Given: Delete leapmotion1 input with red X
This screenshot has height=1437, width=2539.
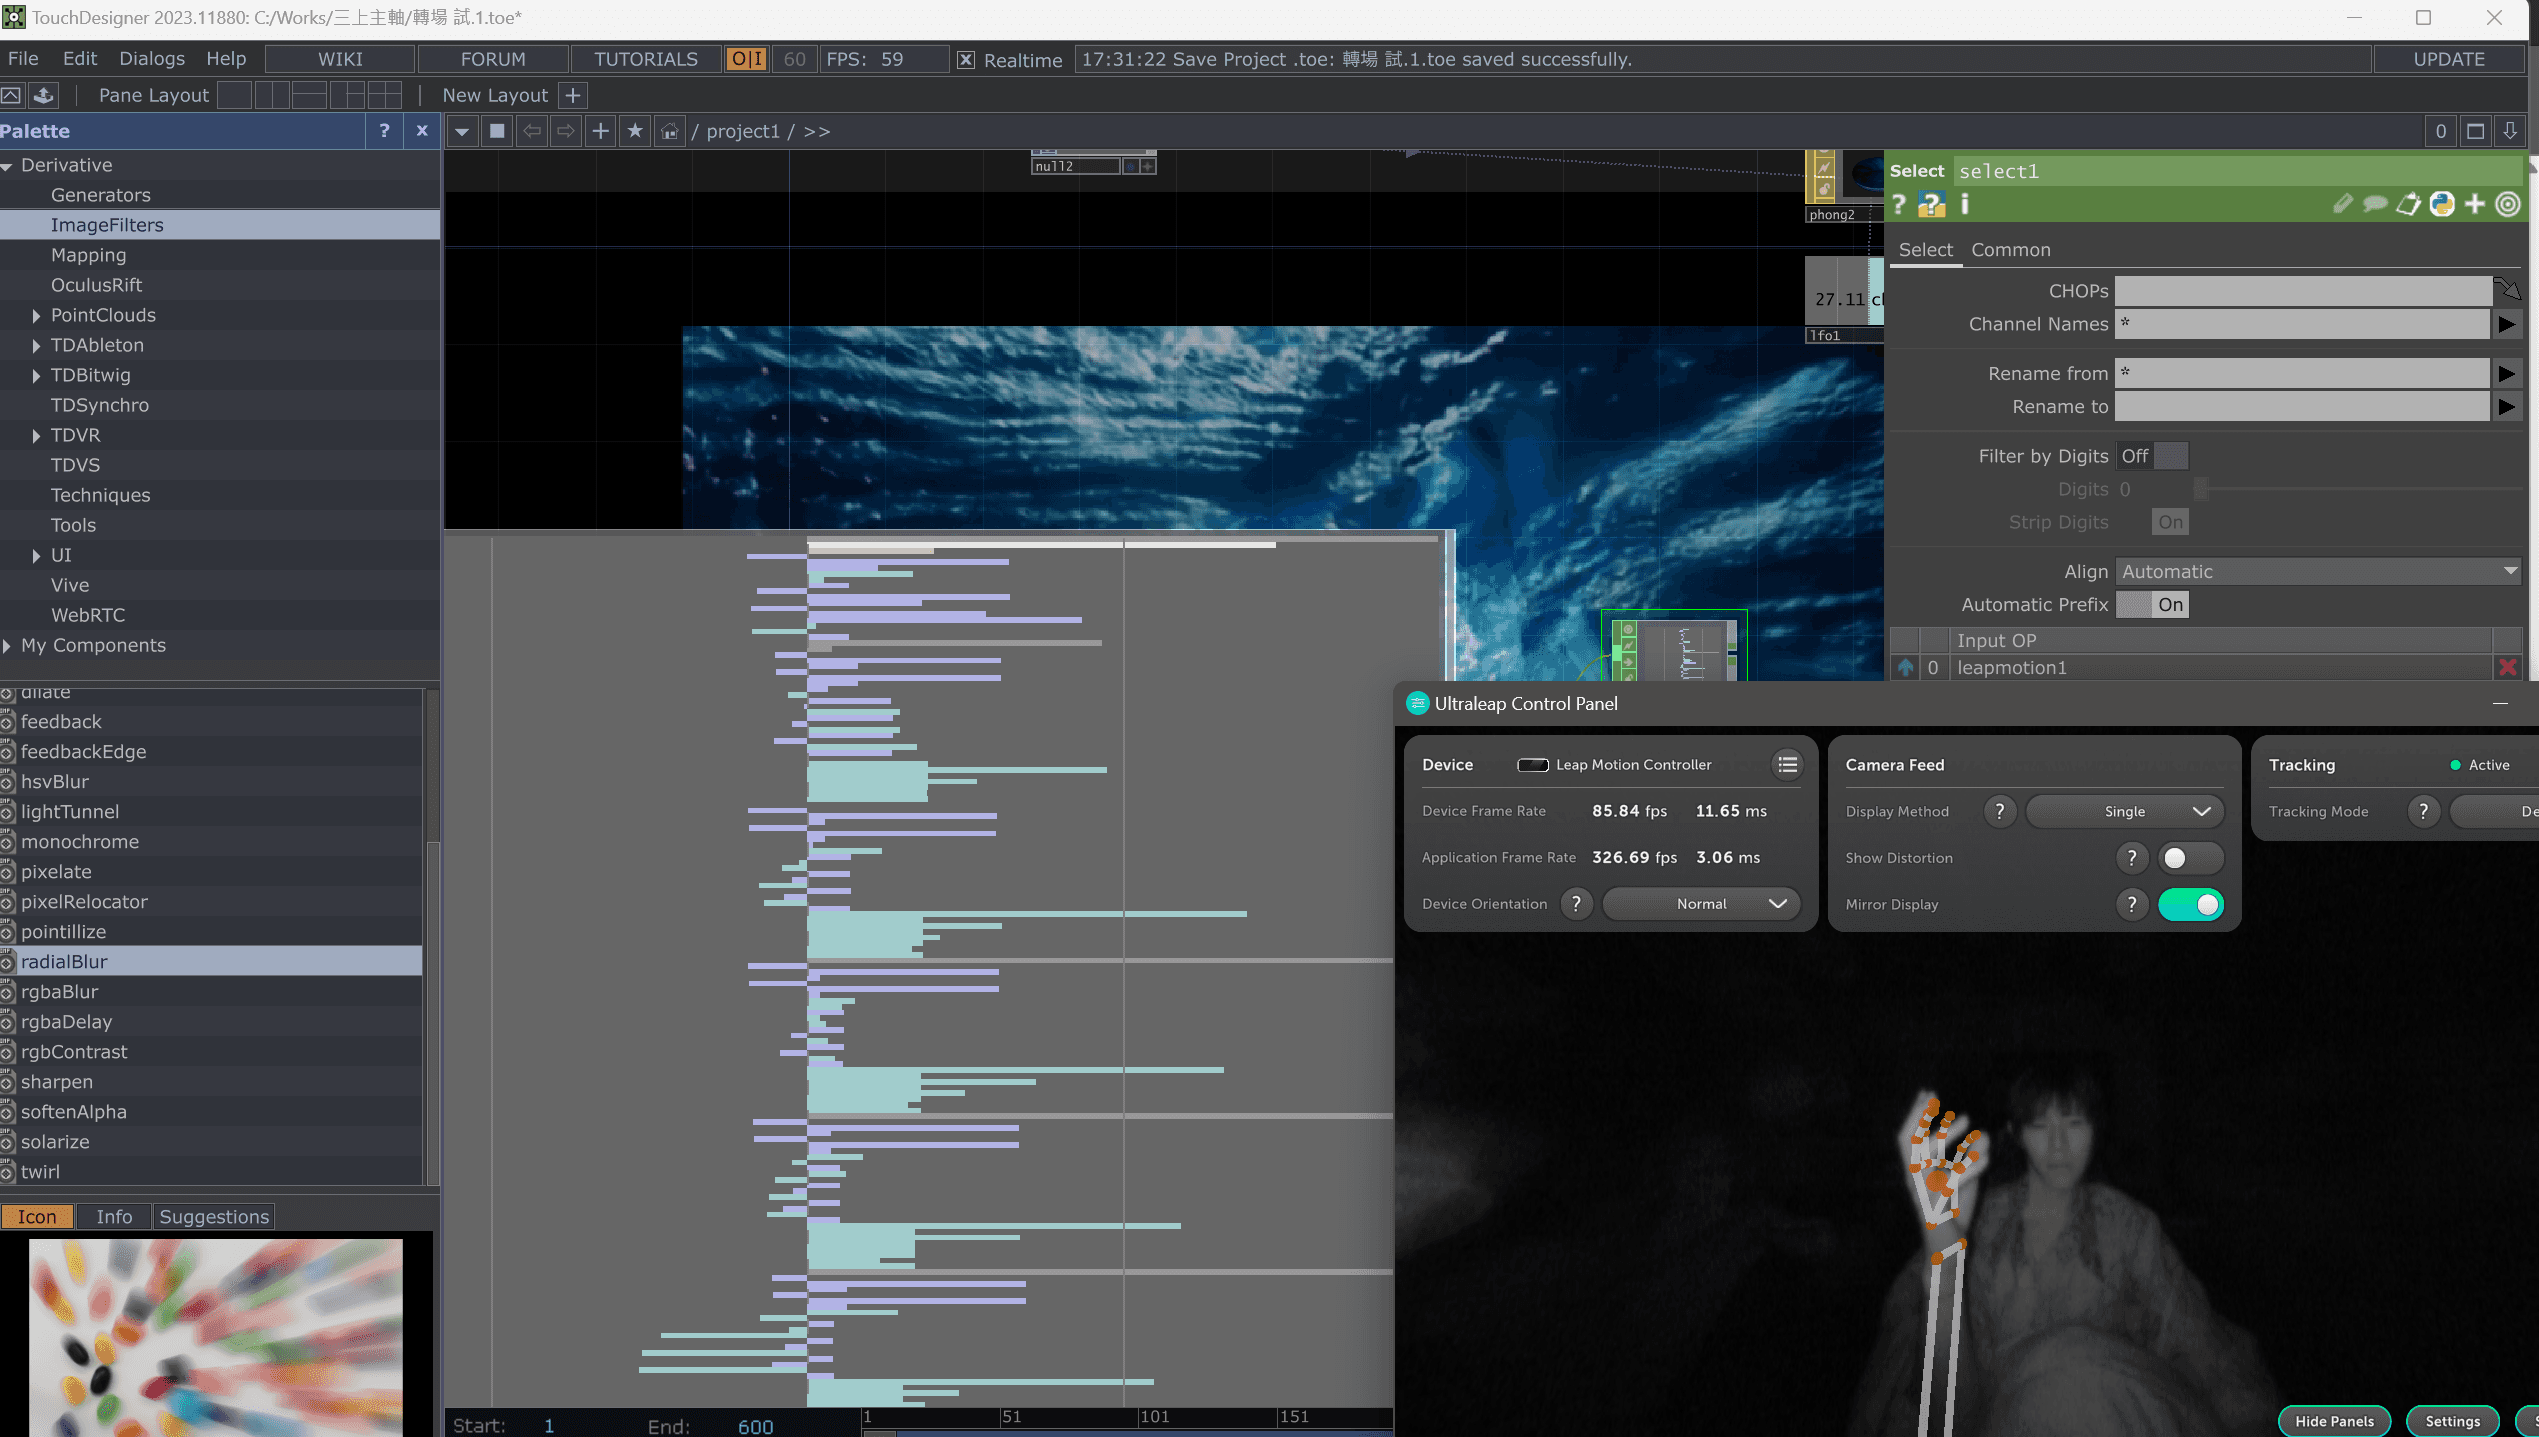Looking at the screenshot, I should (2507, 667).
